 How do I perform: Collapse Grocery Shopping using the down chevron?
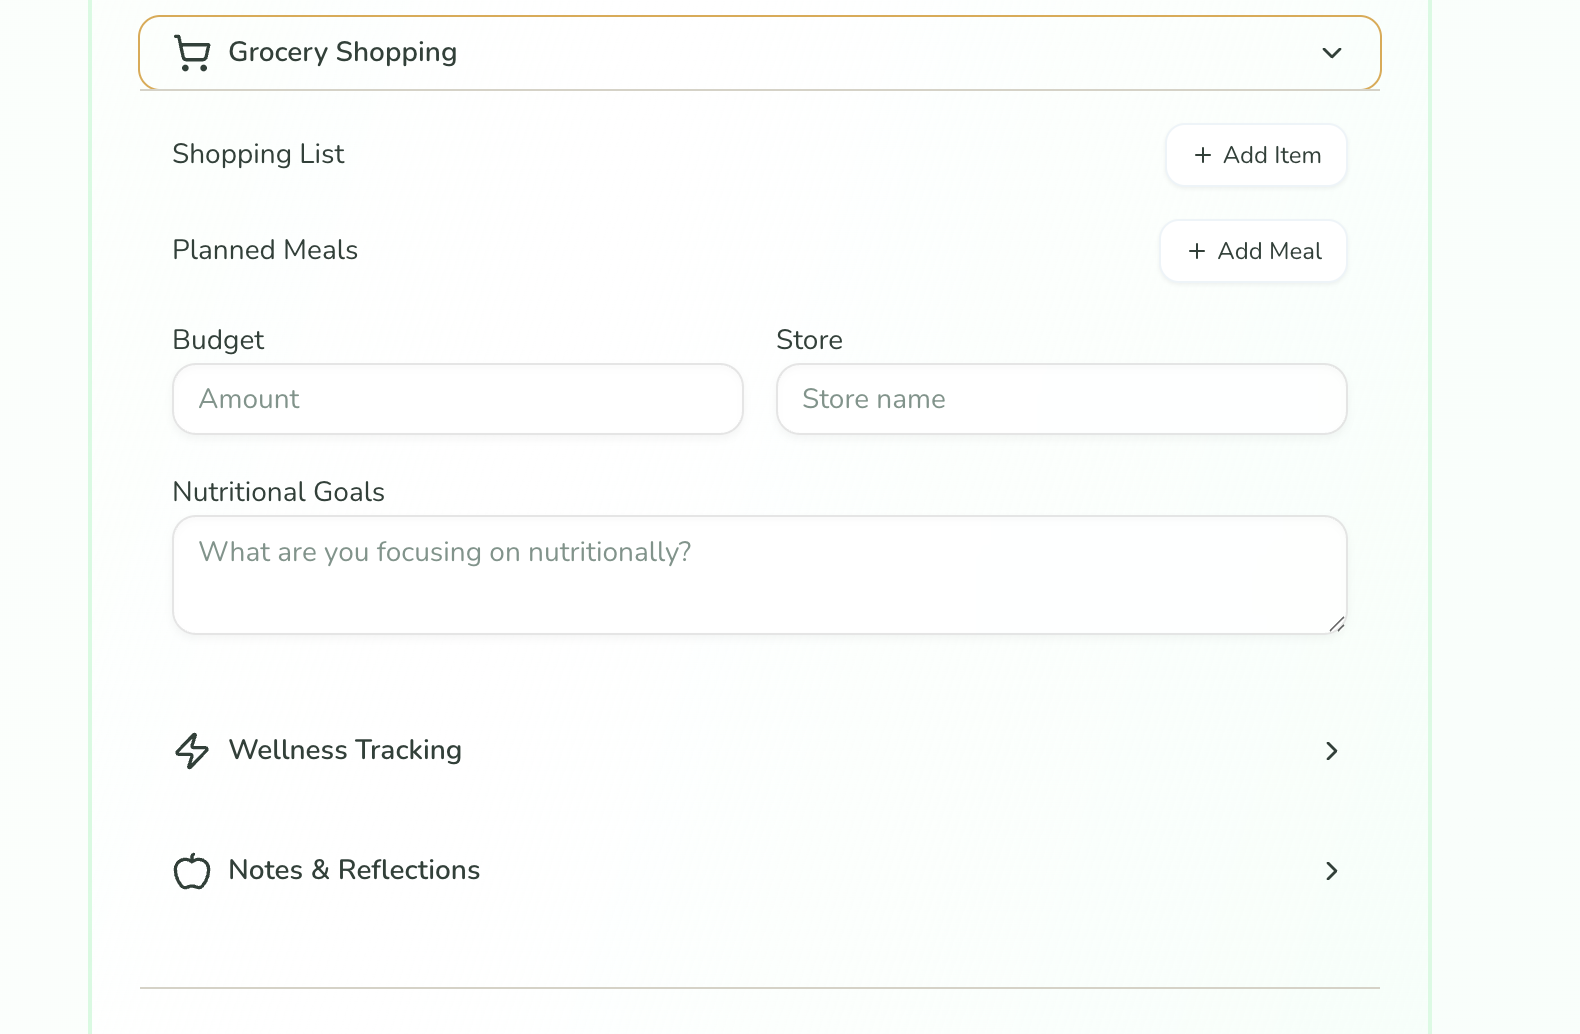click(x=1331, y=53)
